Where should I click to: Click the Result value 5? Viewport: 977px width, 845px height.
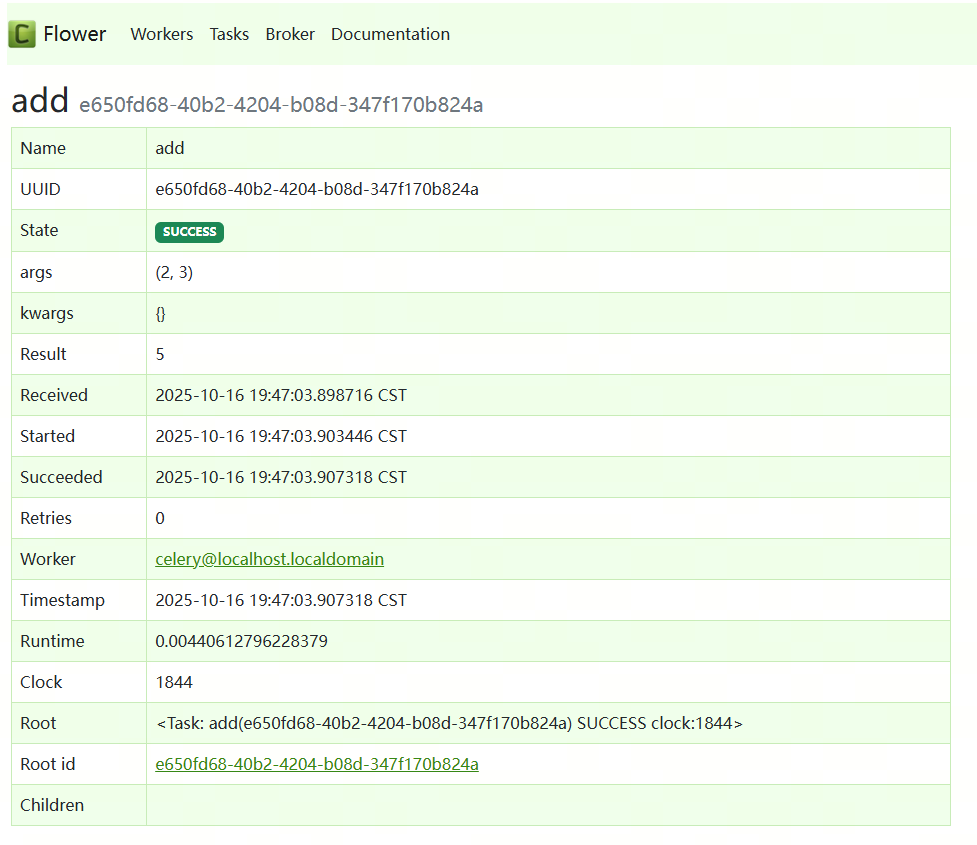159,354
